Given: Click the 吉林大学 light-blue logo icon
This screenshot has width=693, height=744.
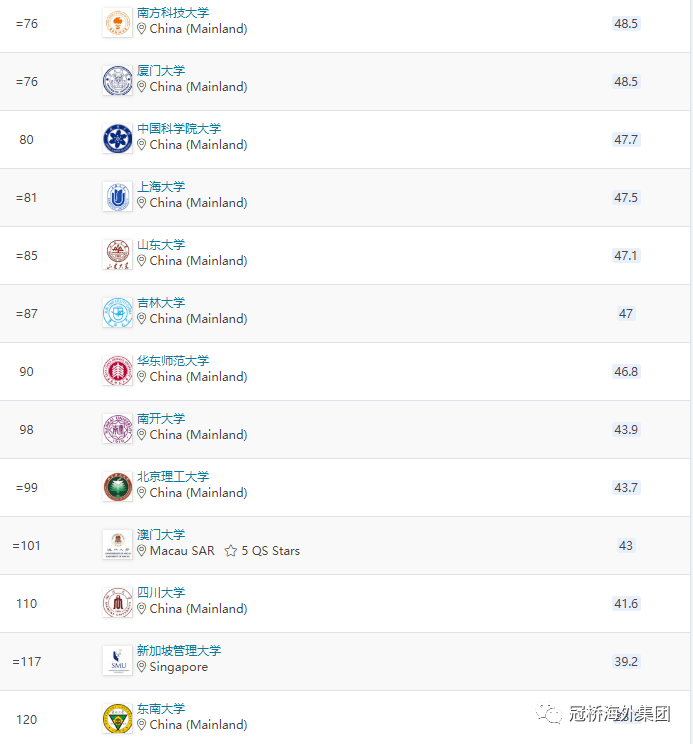Looking at the screenshot, I should pos(118,313).
